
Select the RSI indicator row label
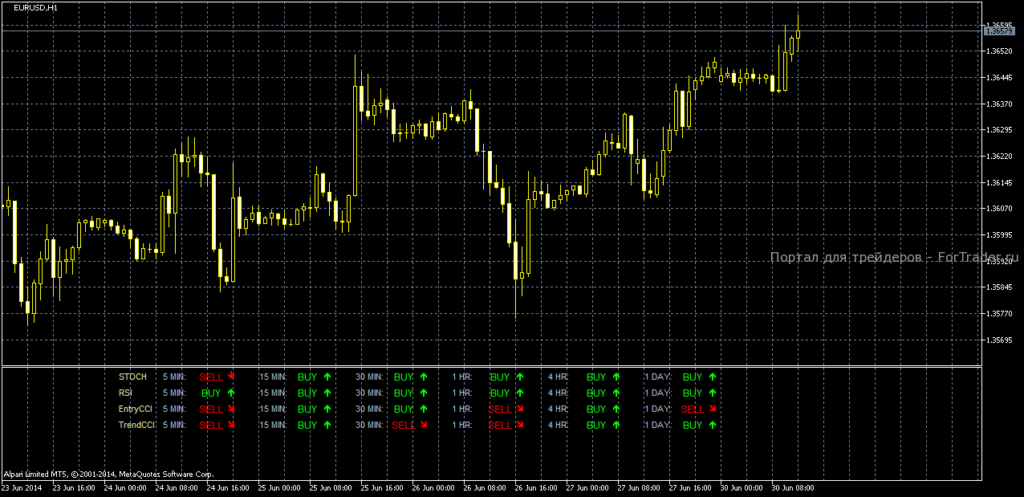coord(126,393)
